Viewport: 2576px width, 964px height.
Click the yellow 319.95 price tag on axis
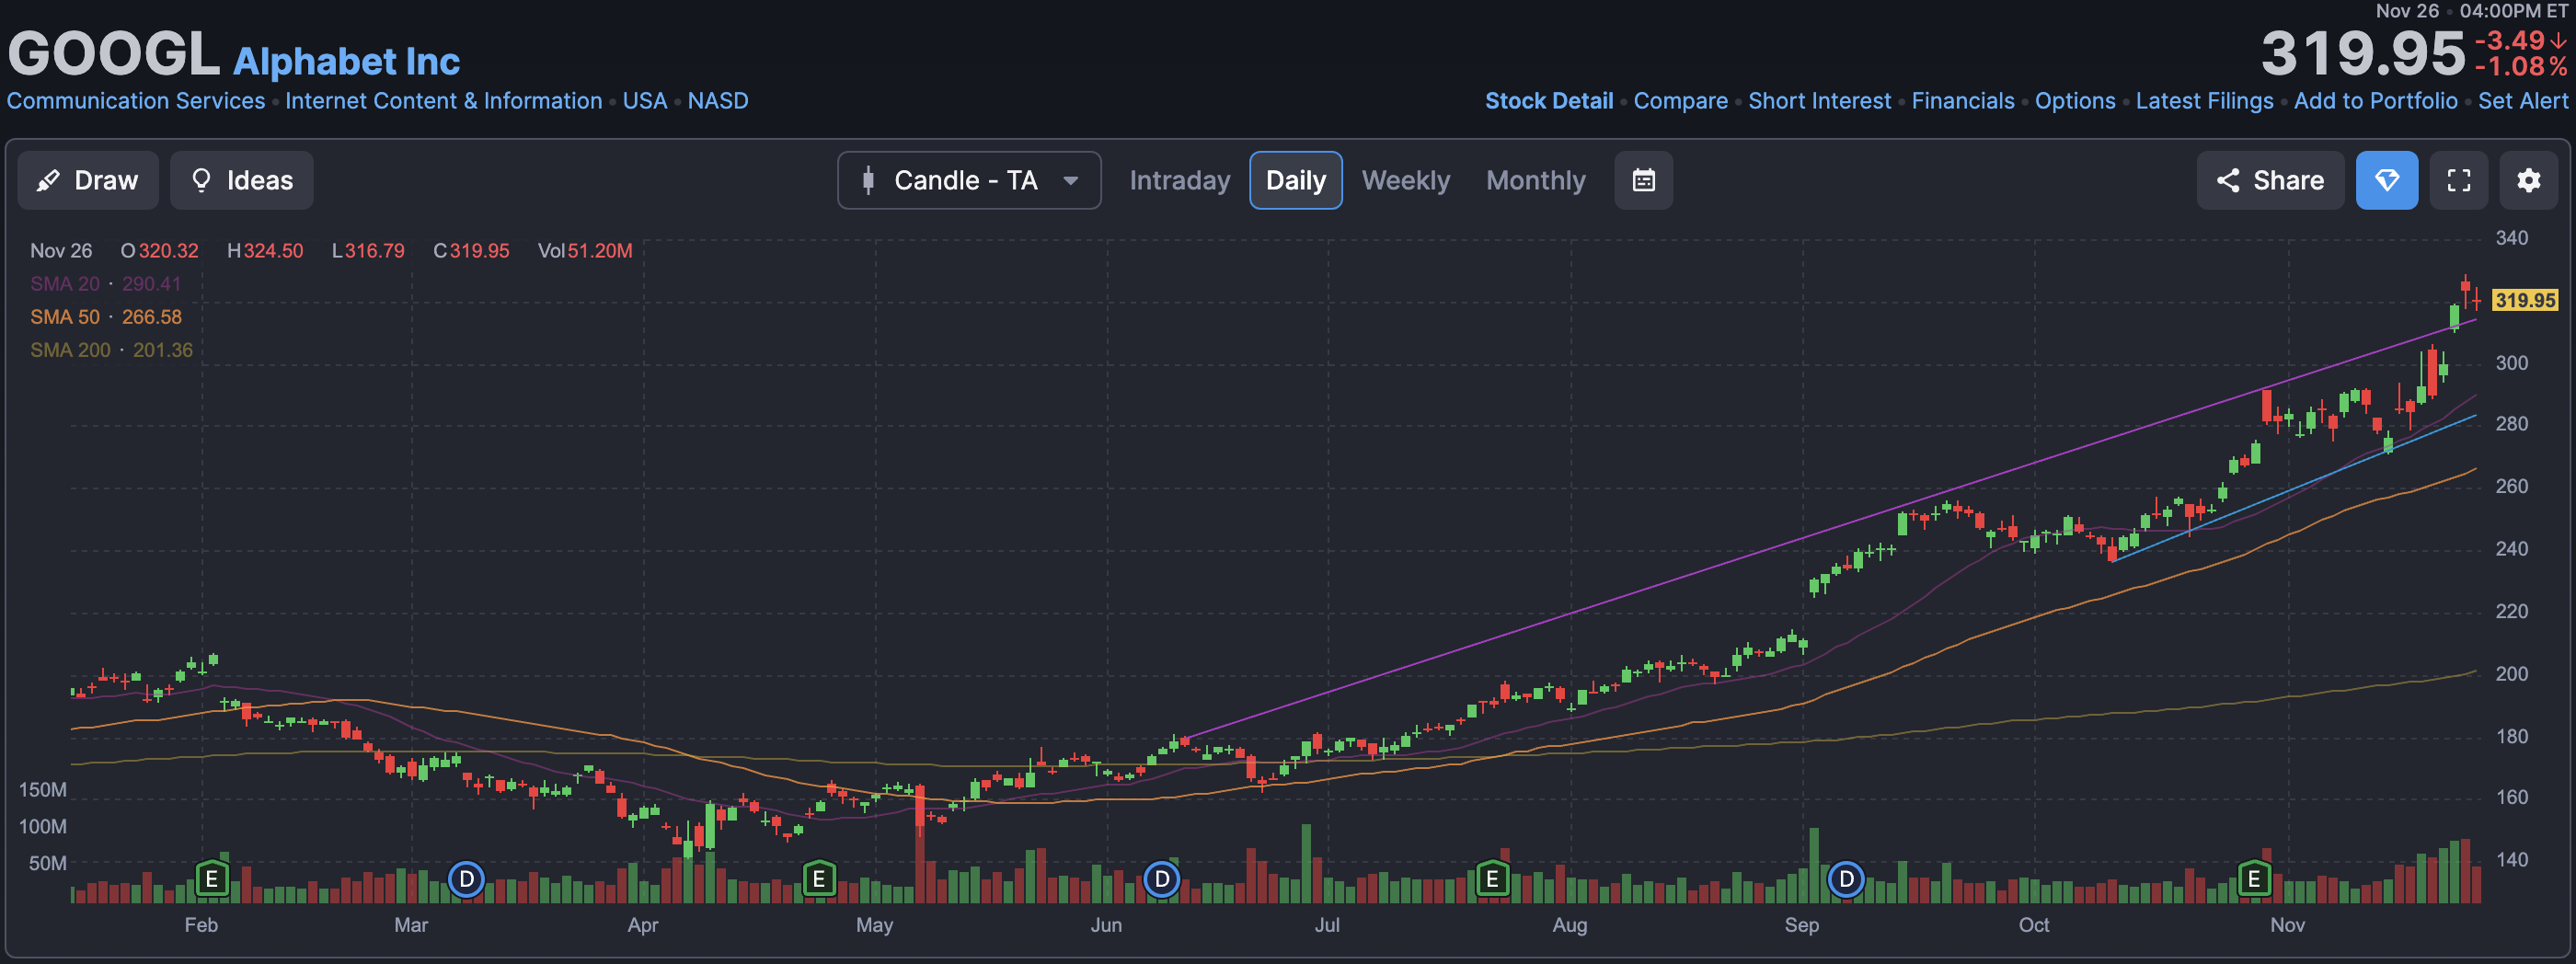2524,300
